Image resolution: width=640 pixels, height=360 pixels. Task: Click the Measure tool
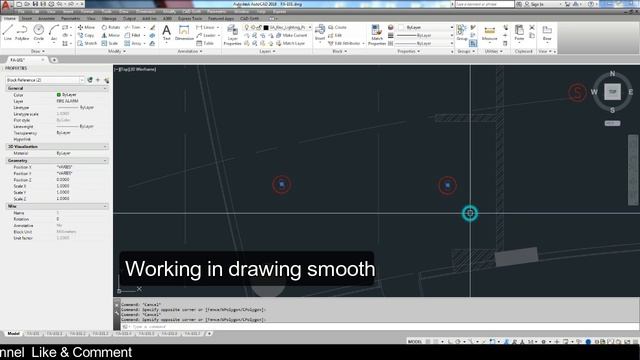[489, 33]
